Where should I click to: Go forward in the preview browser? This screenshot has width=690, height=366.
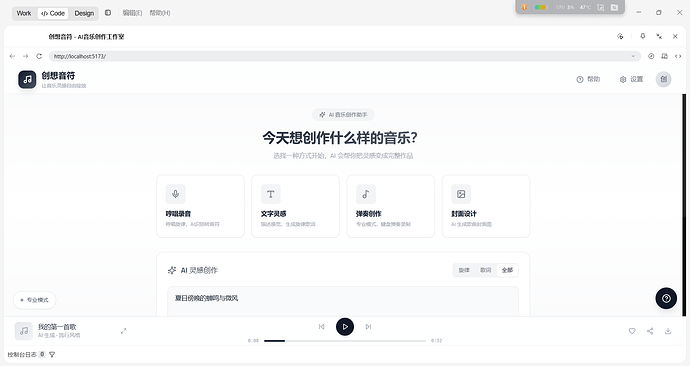[x=26, y=56]
